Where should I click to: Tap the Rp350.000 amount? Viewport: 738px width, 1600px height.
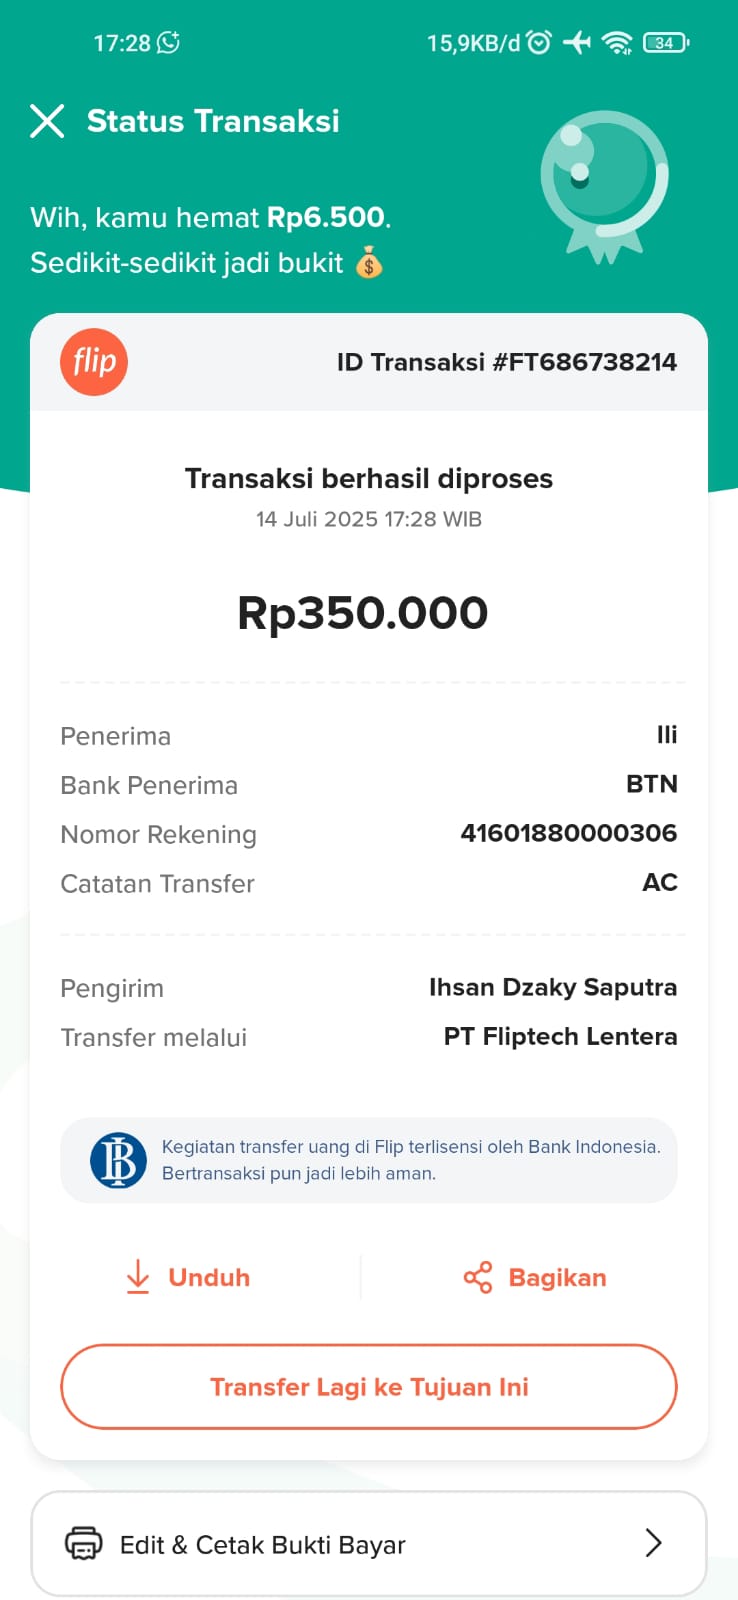tap(362, 613)
